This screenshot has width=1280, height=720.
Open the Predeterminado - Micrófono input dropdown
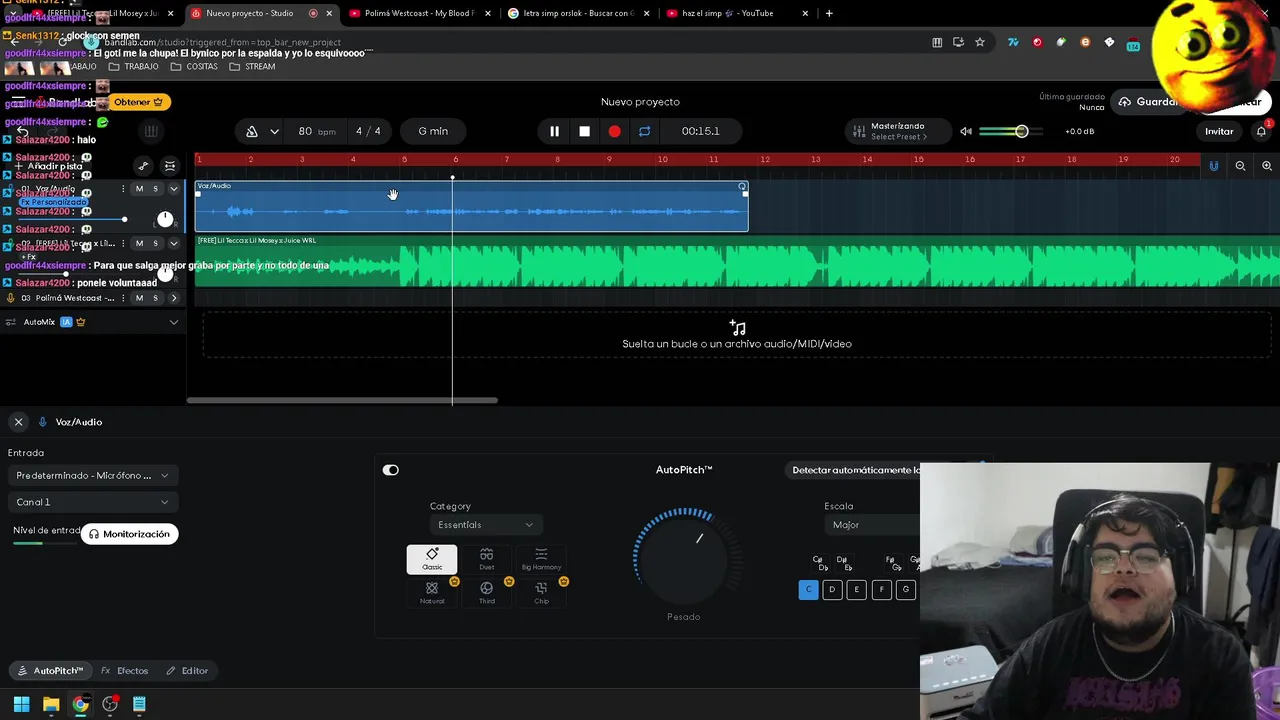pyautogui.click(x=92, y=476)
